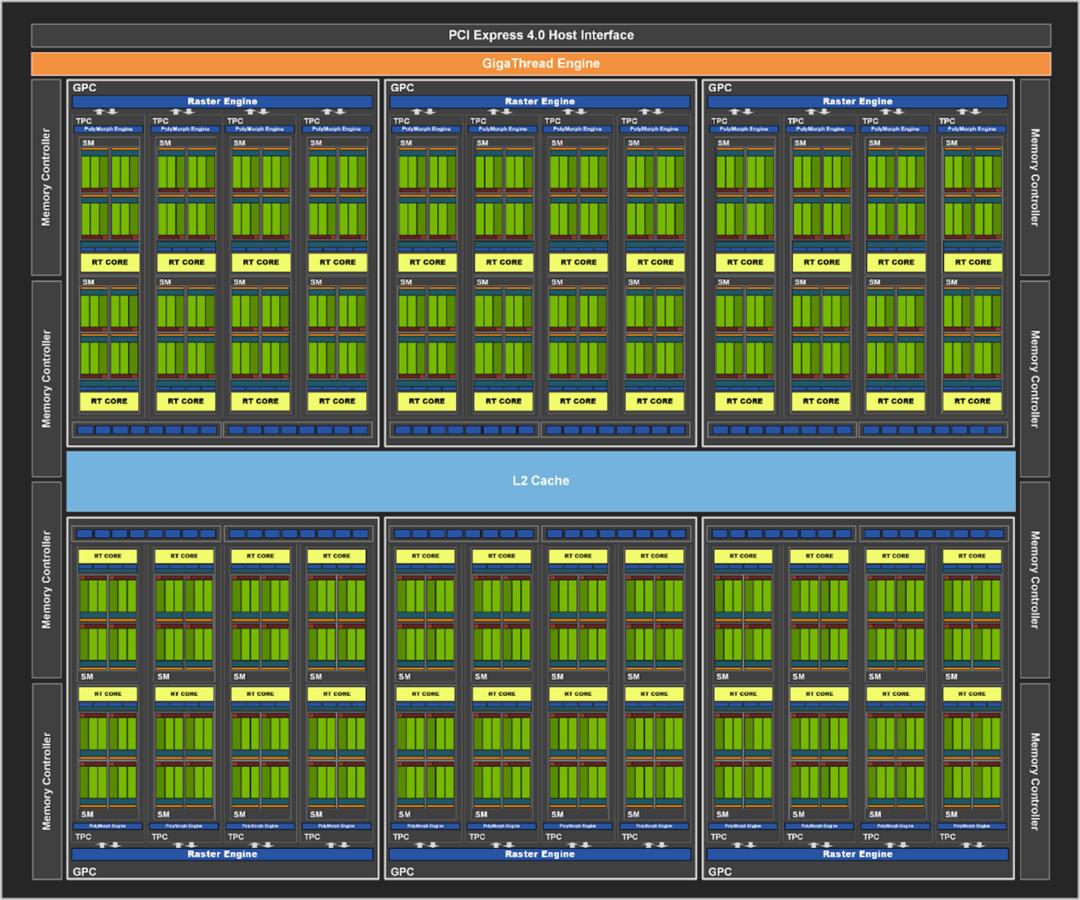The height and width of the screenshot is (900, 1080).
Task: Click the PolyMorph Engine in the bottom-left GPC
Action: [x=108, y=826]
